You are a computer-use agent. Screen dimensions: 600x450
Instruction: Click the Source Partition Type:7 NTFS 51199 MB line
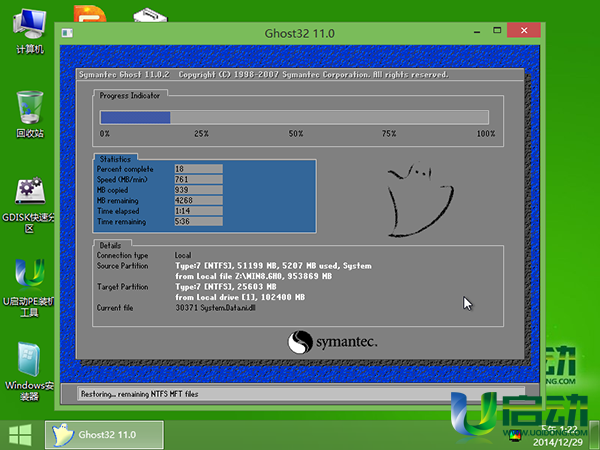tap(273, 266)
